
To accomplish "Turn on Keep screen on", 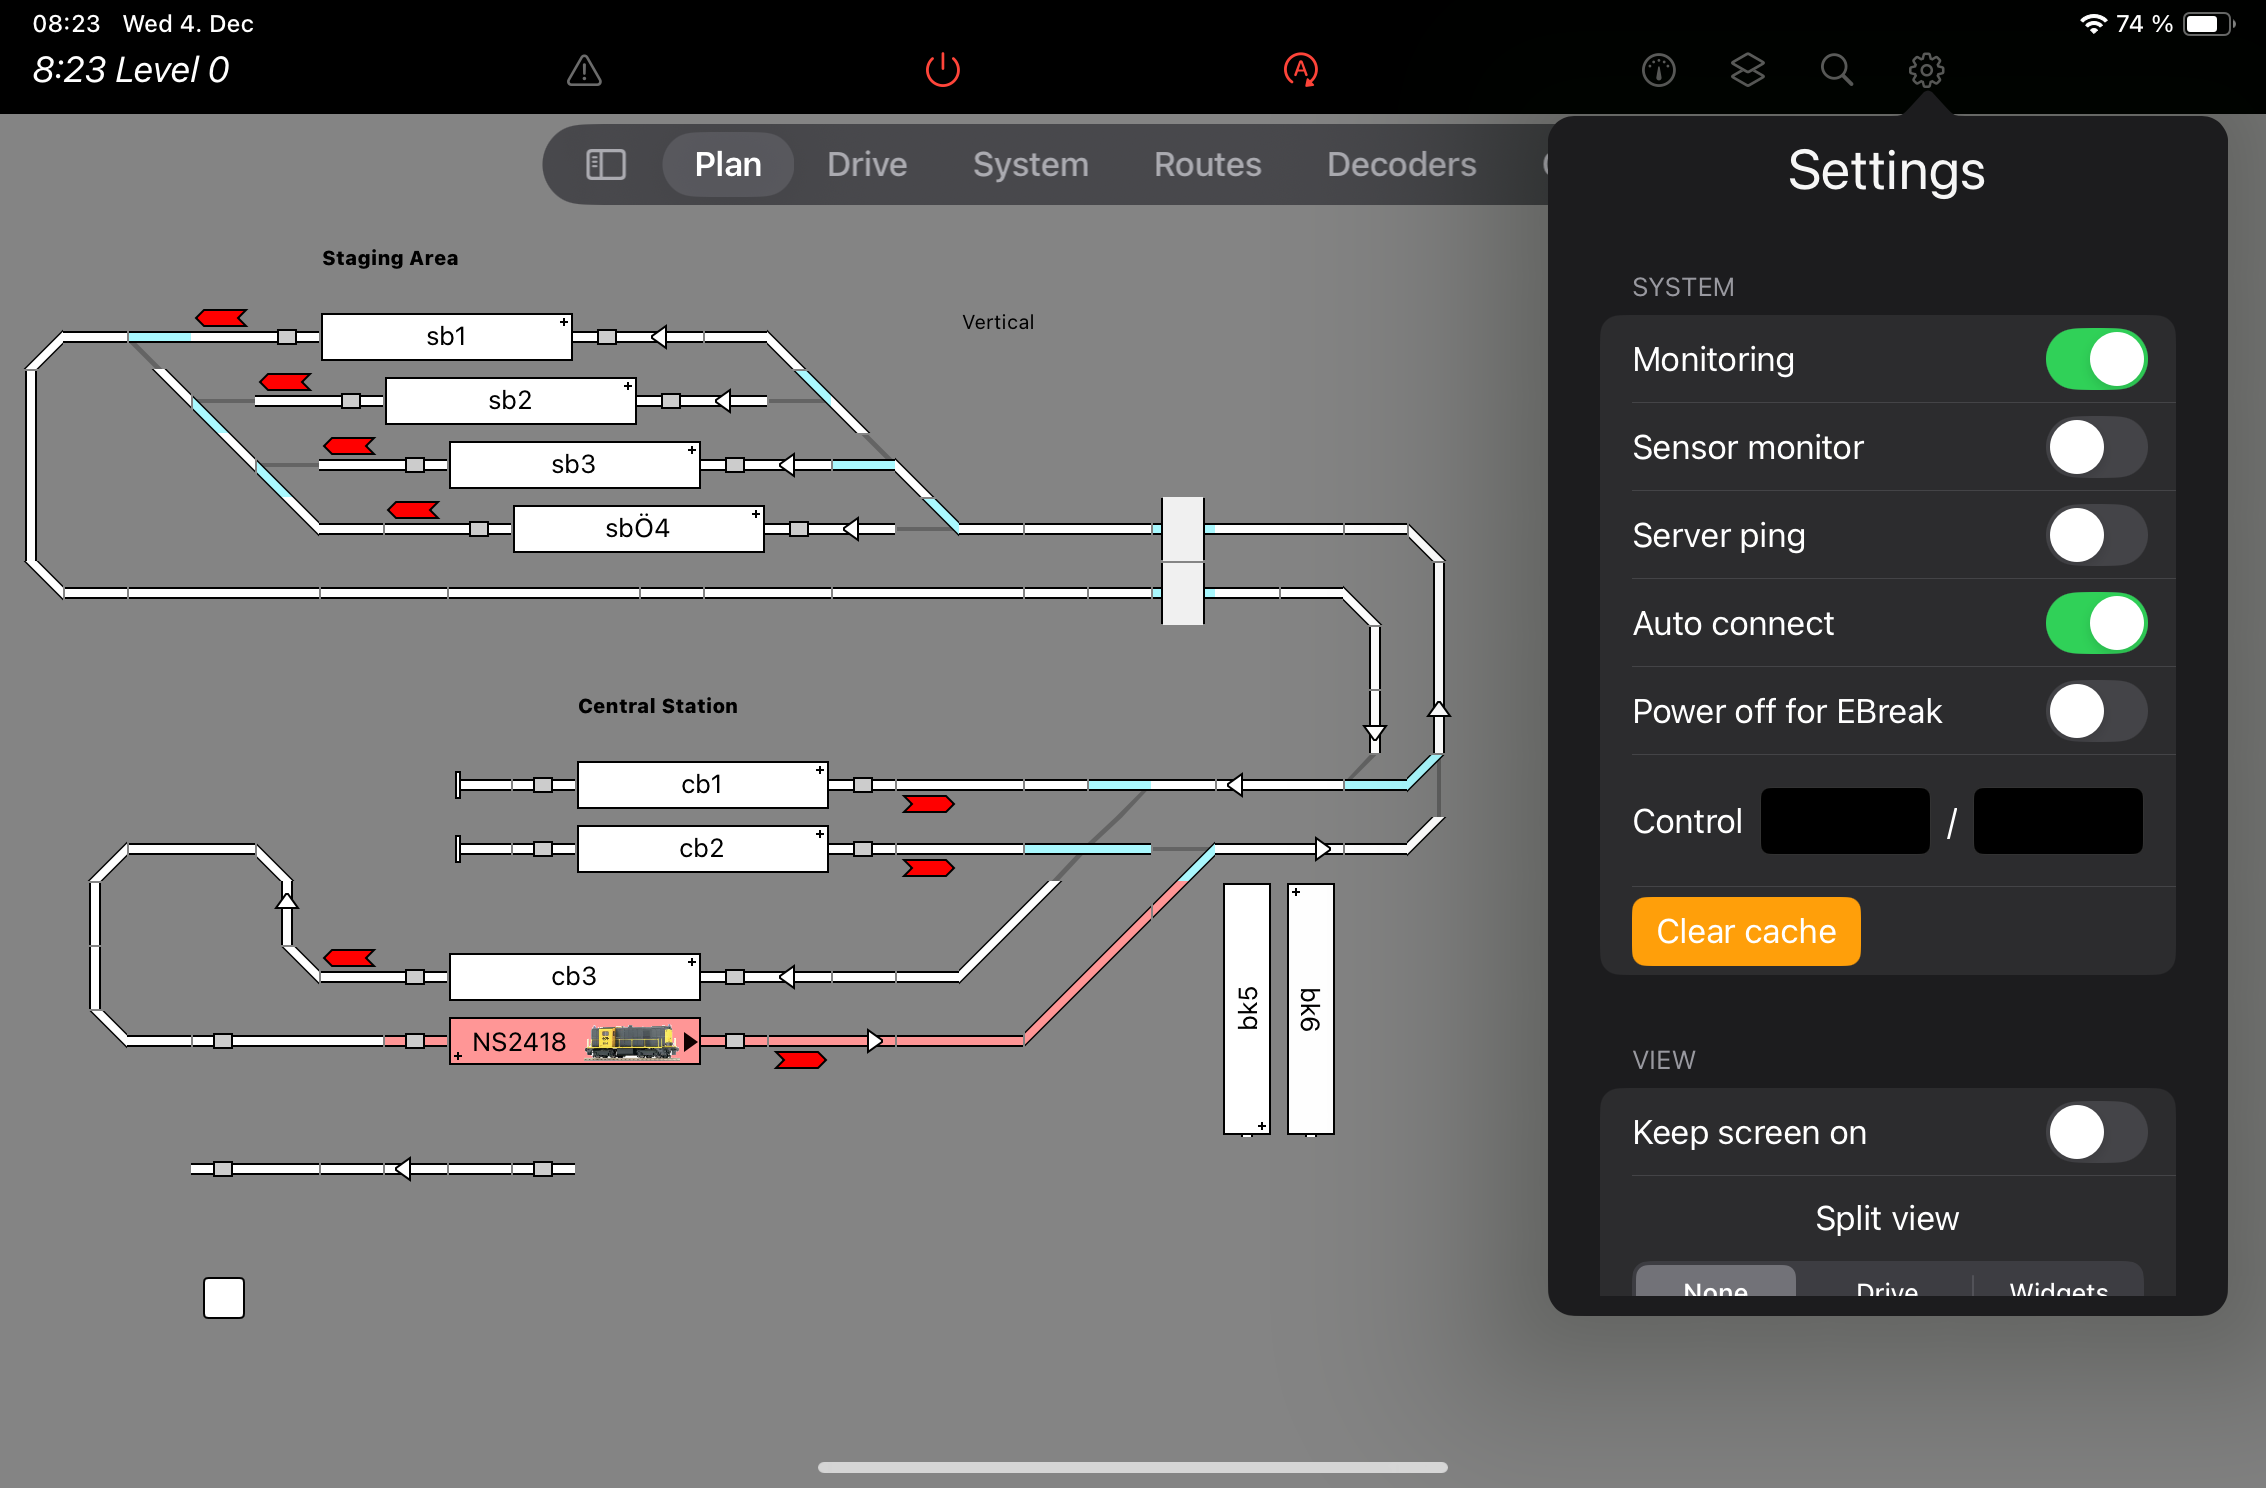I will (2095, 1132).
